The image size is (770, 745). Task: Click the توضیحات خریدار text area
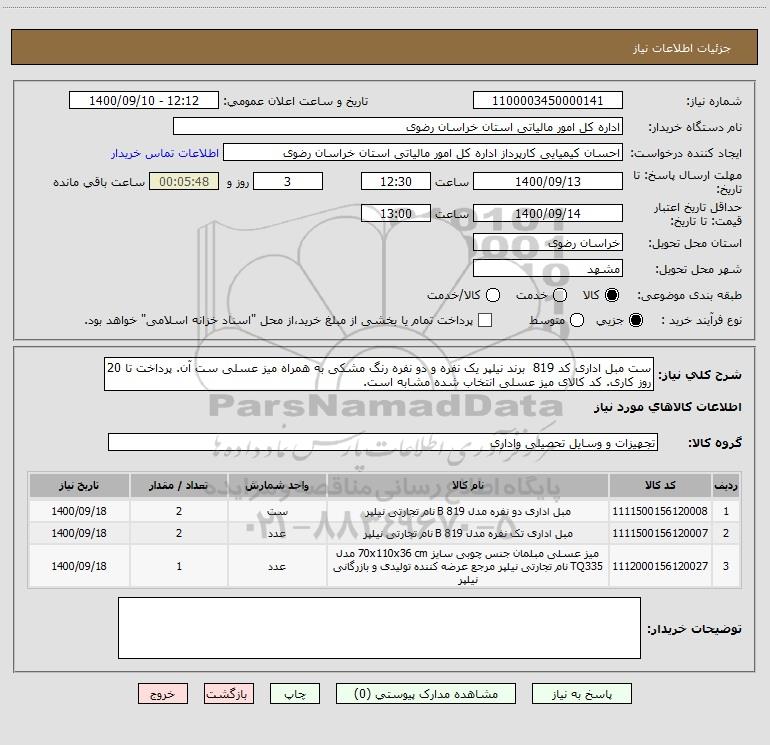(379, 628)
